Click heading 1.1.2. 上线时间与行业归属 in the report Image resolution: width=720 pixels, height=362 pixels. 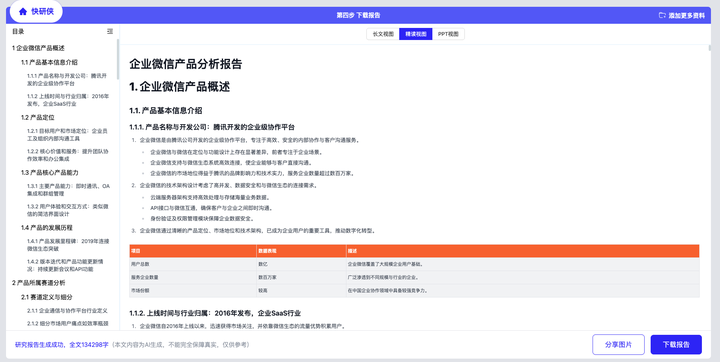click(x=215, y=313)
